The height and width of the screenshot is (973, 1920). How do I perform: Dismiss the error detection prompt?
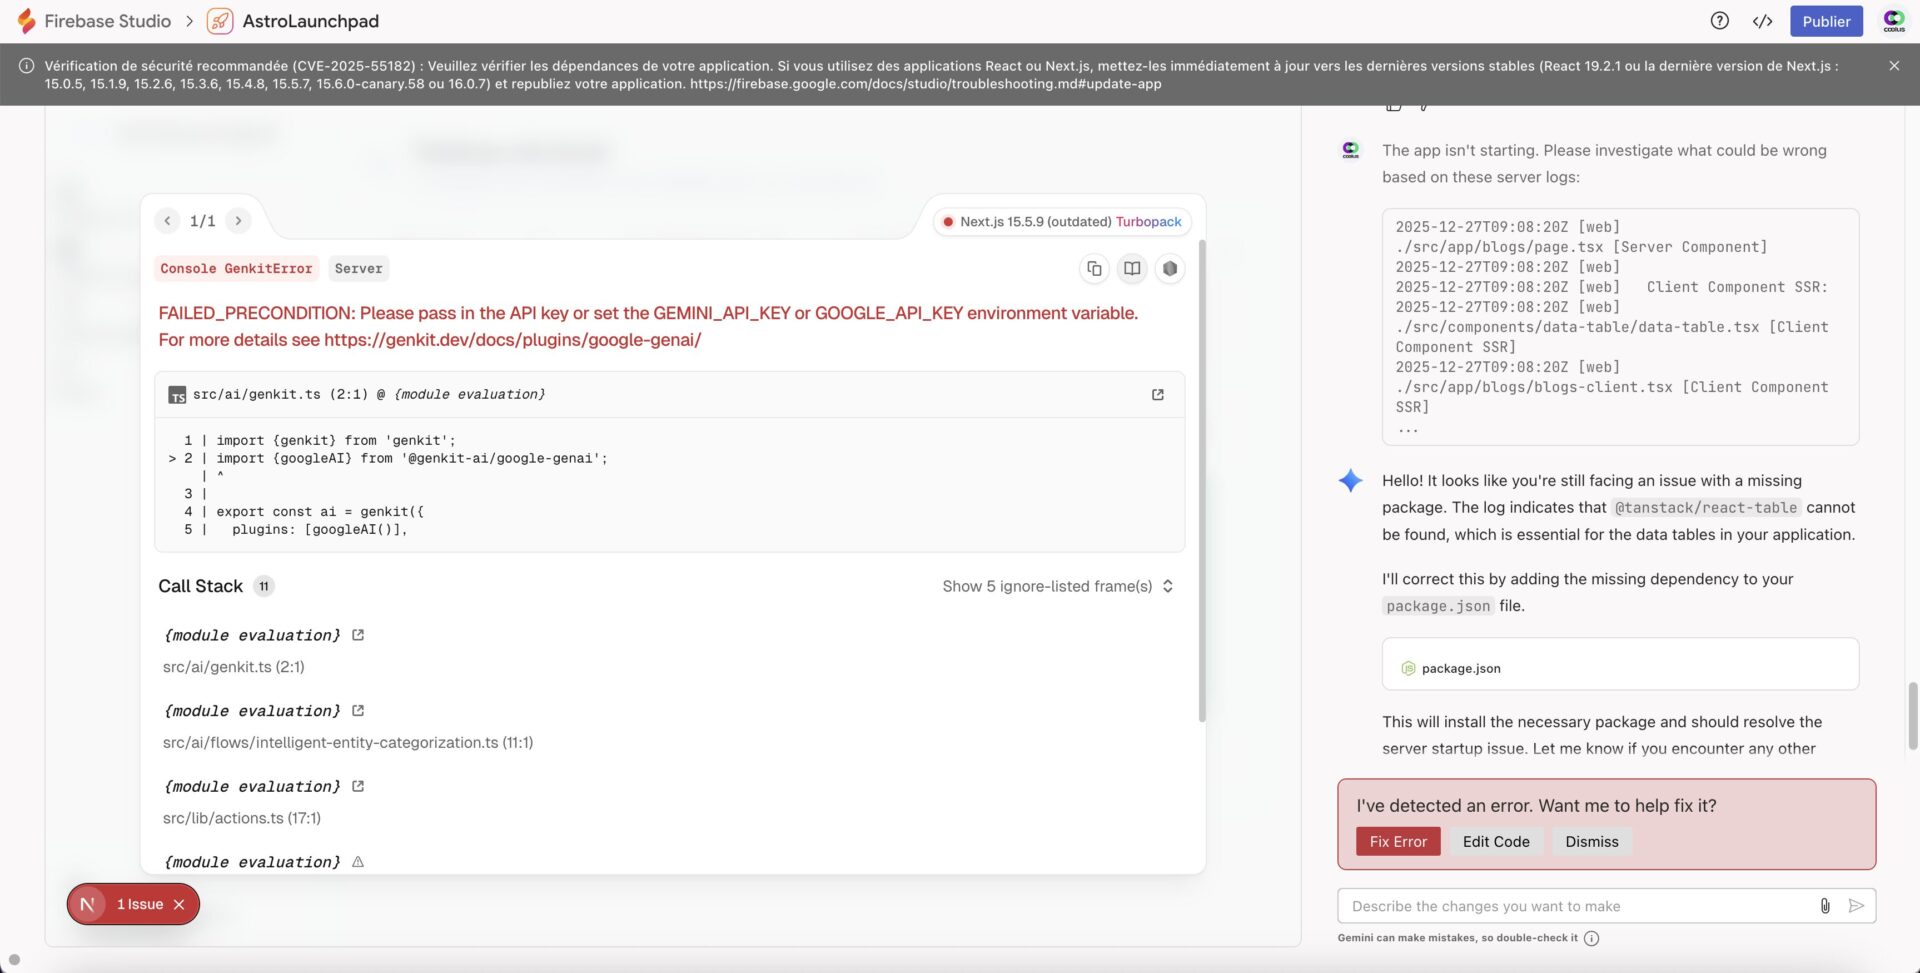(1590, 841)
